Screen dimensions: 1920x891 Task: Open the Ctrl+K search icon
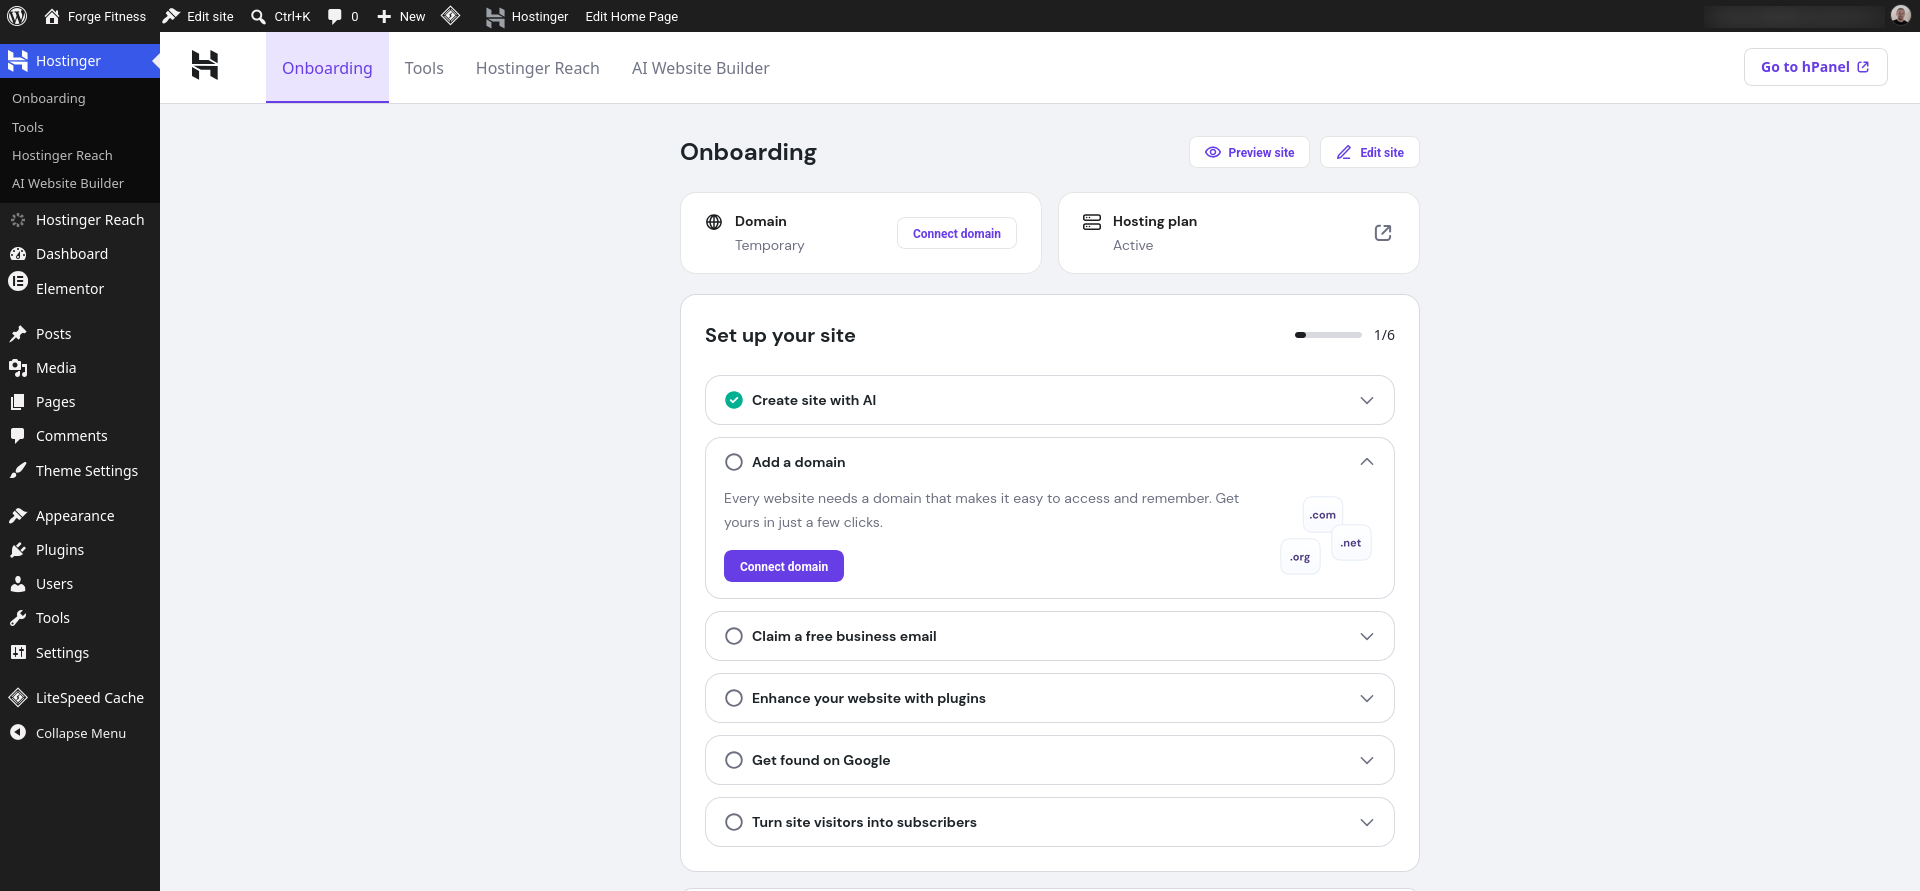(258, 16)
